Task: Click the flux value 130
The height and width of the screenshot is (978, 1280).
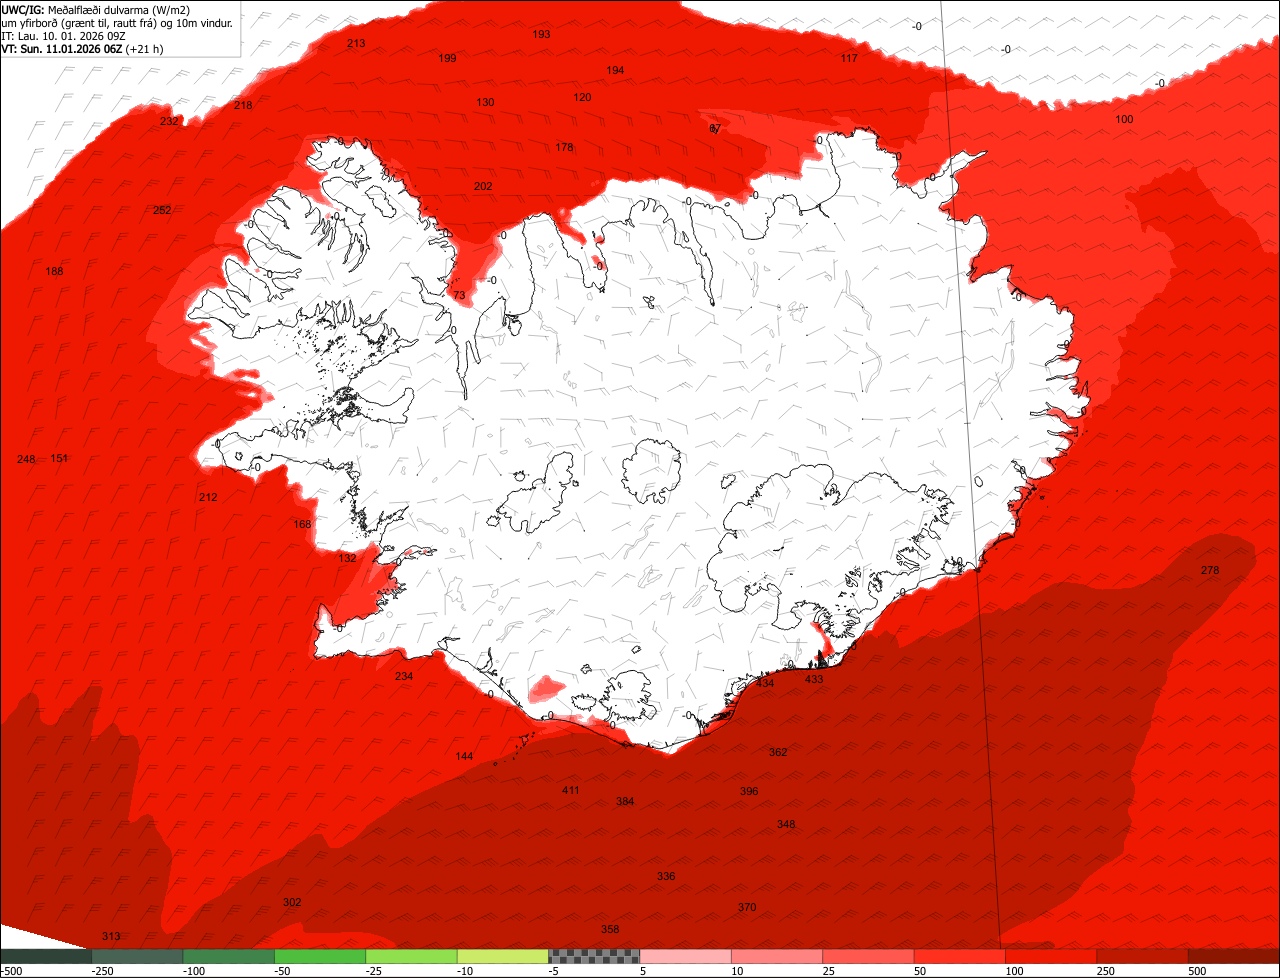Action: pyautogui.click(x=485, y=103)
